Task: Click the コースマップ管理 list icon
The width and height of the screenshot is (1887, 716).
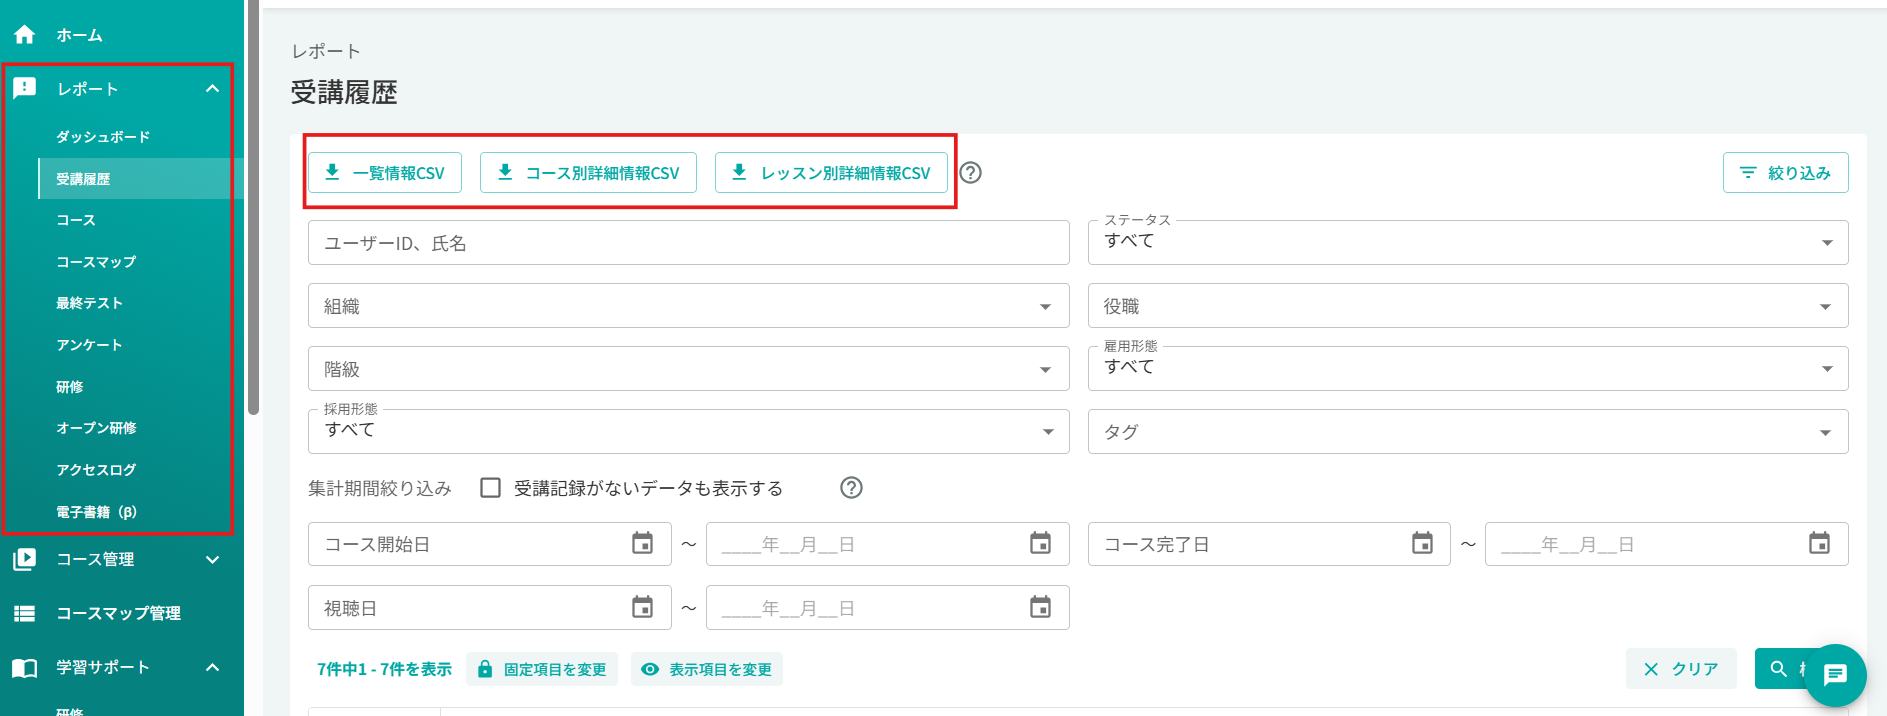Action: click(x=25, y=613)
